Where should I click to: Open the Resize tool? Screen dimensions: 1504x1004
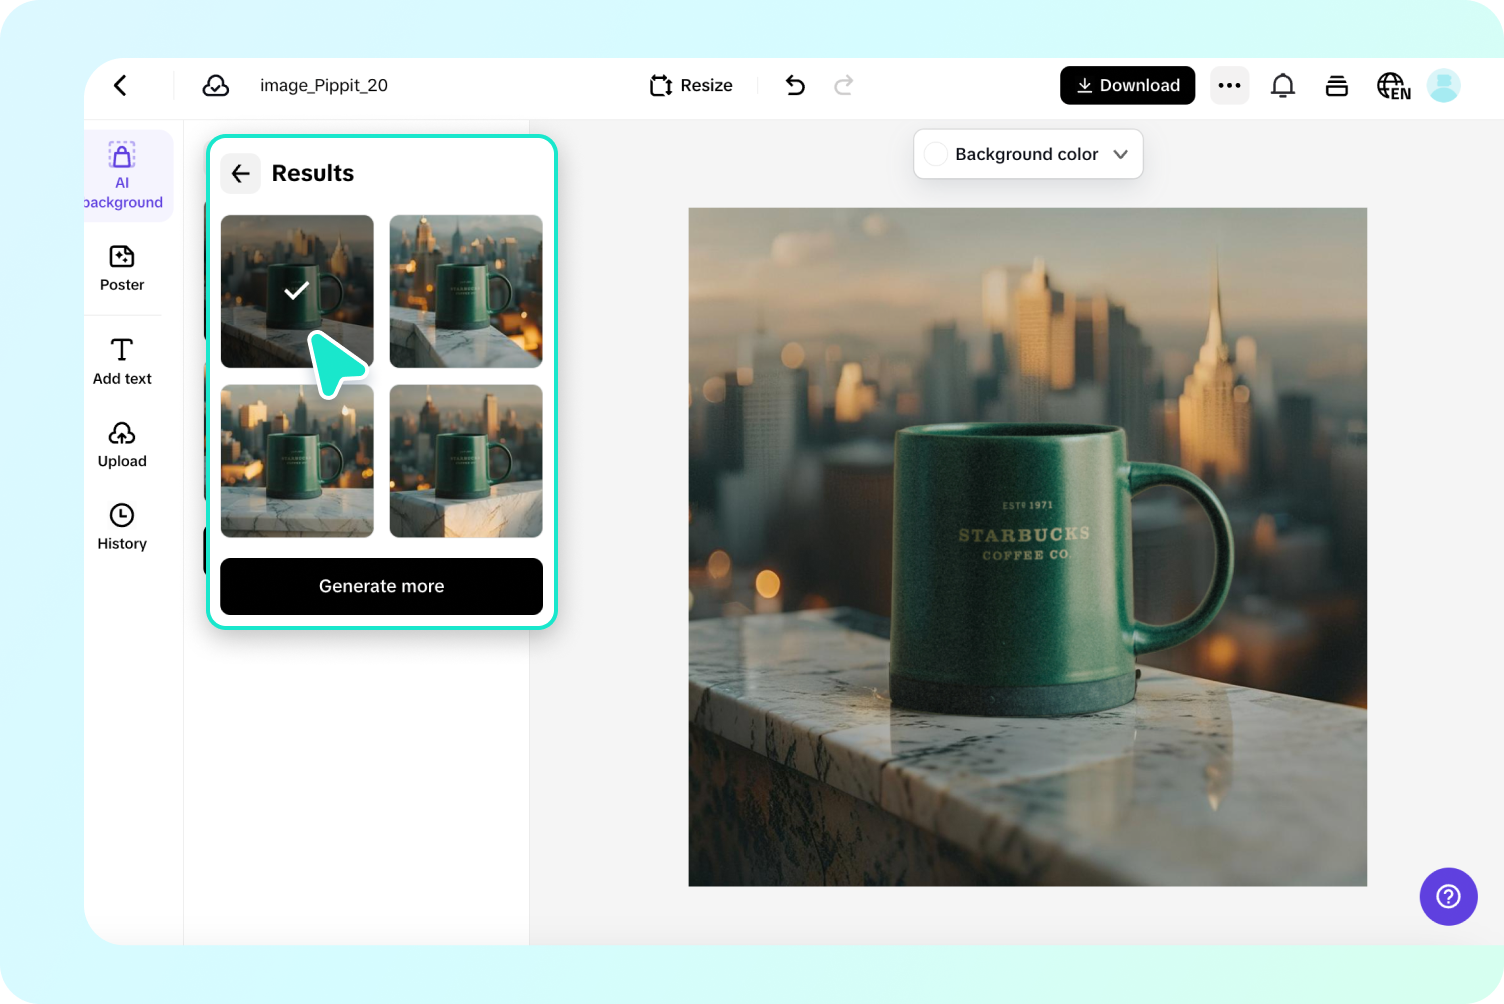click(691, 86)
